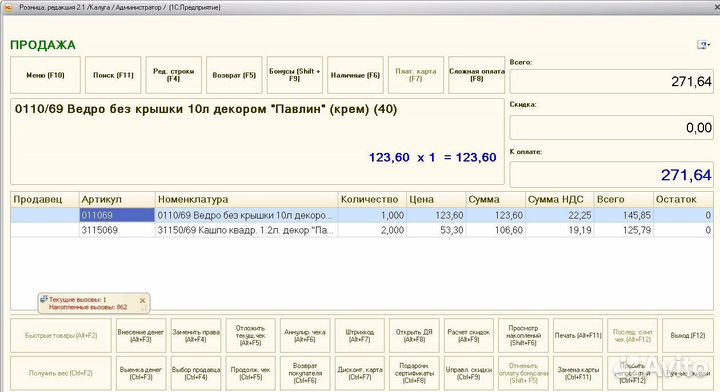Click the current item description panel
This screenshot has height=392, width=720.
pos(257,141)
